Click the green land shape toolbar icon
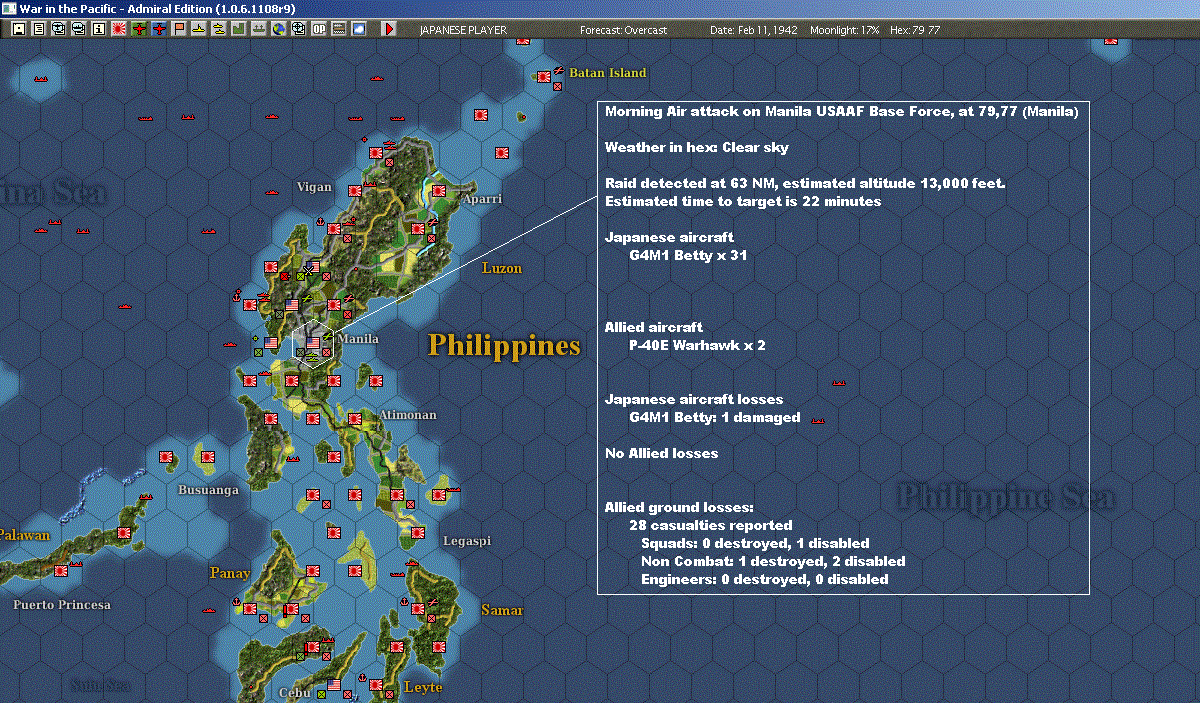 (238, 29)
